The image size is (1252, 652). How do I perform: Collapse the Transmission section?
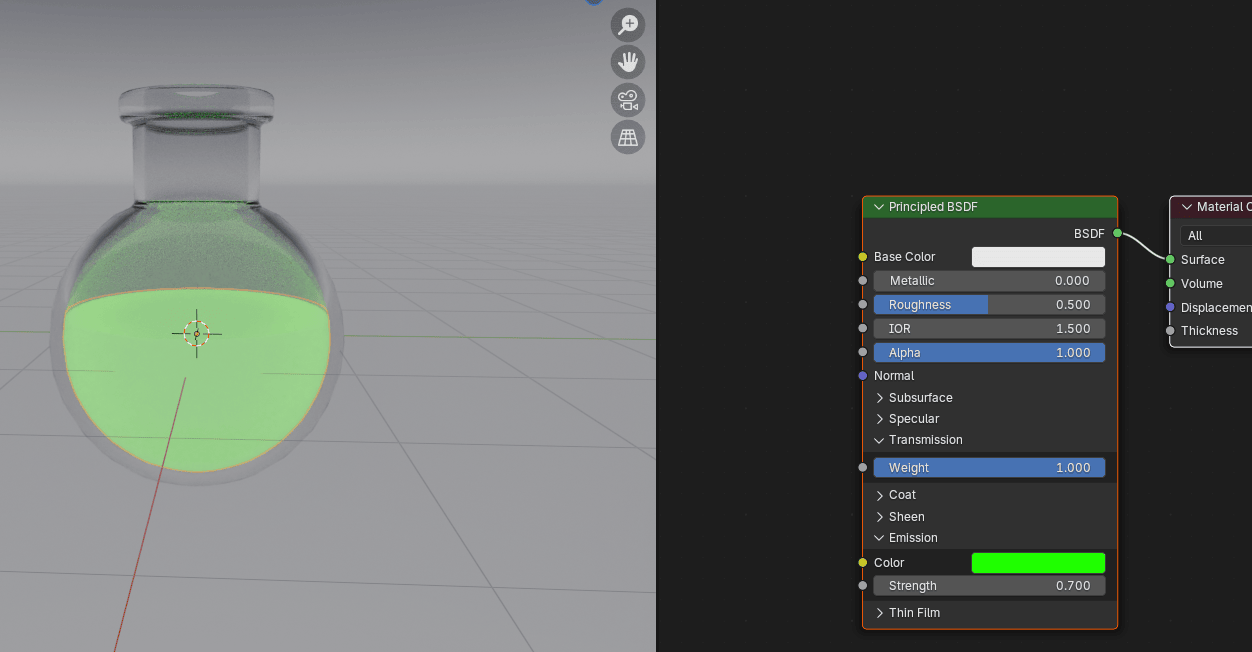pos(880,440)
